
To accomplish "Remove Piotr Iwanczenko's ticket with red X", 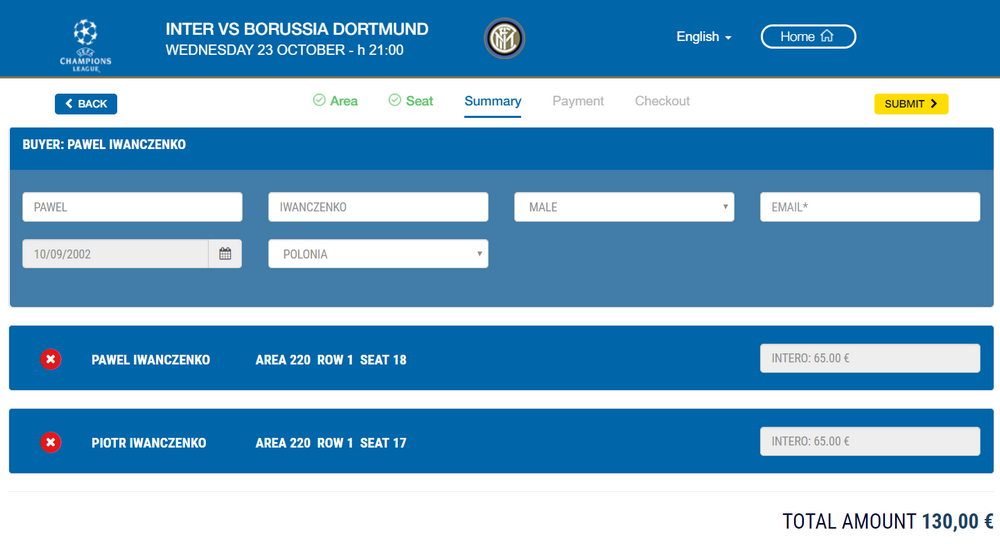I will point(50,443).
